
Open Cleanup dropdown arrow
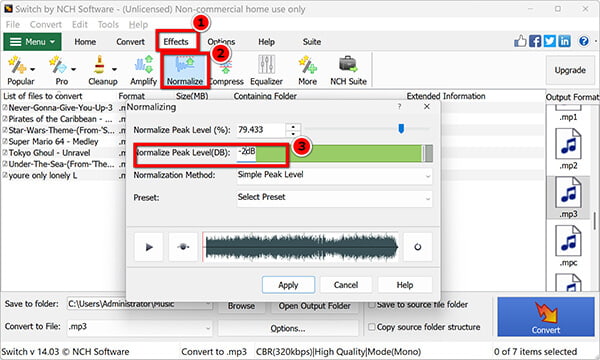pos(114,69)
